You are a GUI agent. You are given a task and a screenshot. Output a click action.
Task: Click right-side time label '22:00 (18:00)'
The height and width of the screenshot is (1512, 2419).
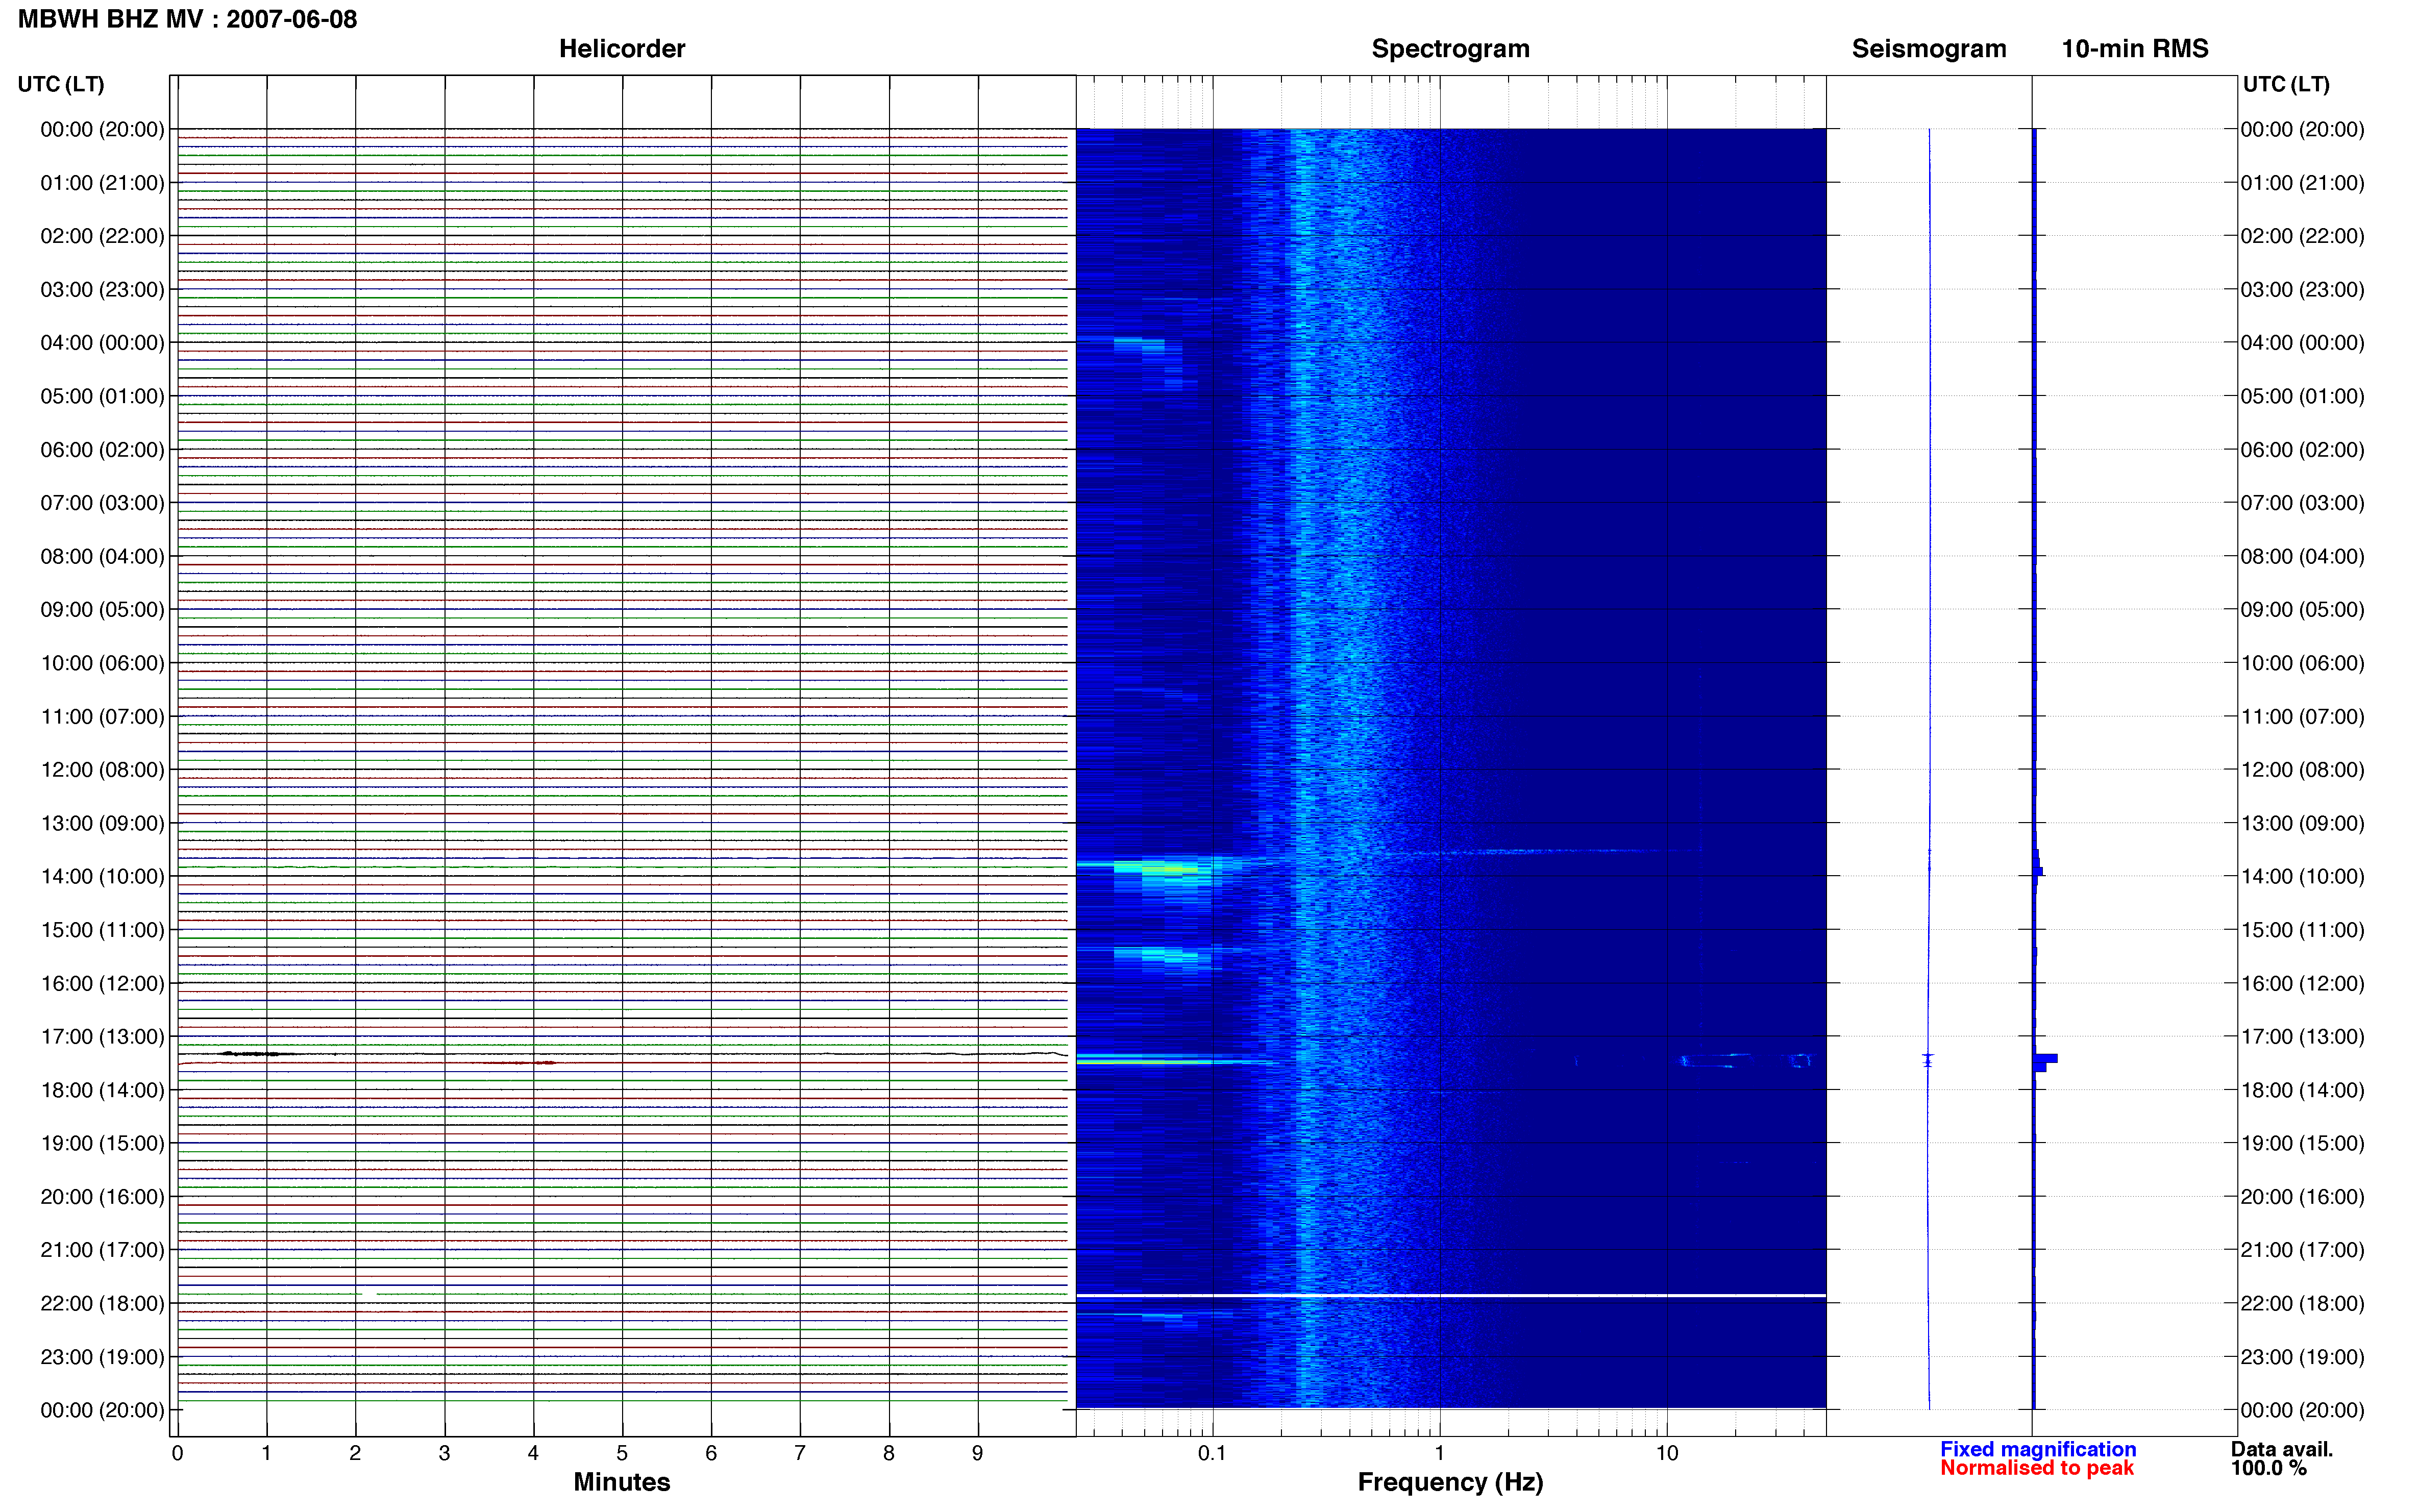click(x=2302, y=1304)
